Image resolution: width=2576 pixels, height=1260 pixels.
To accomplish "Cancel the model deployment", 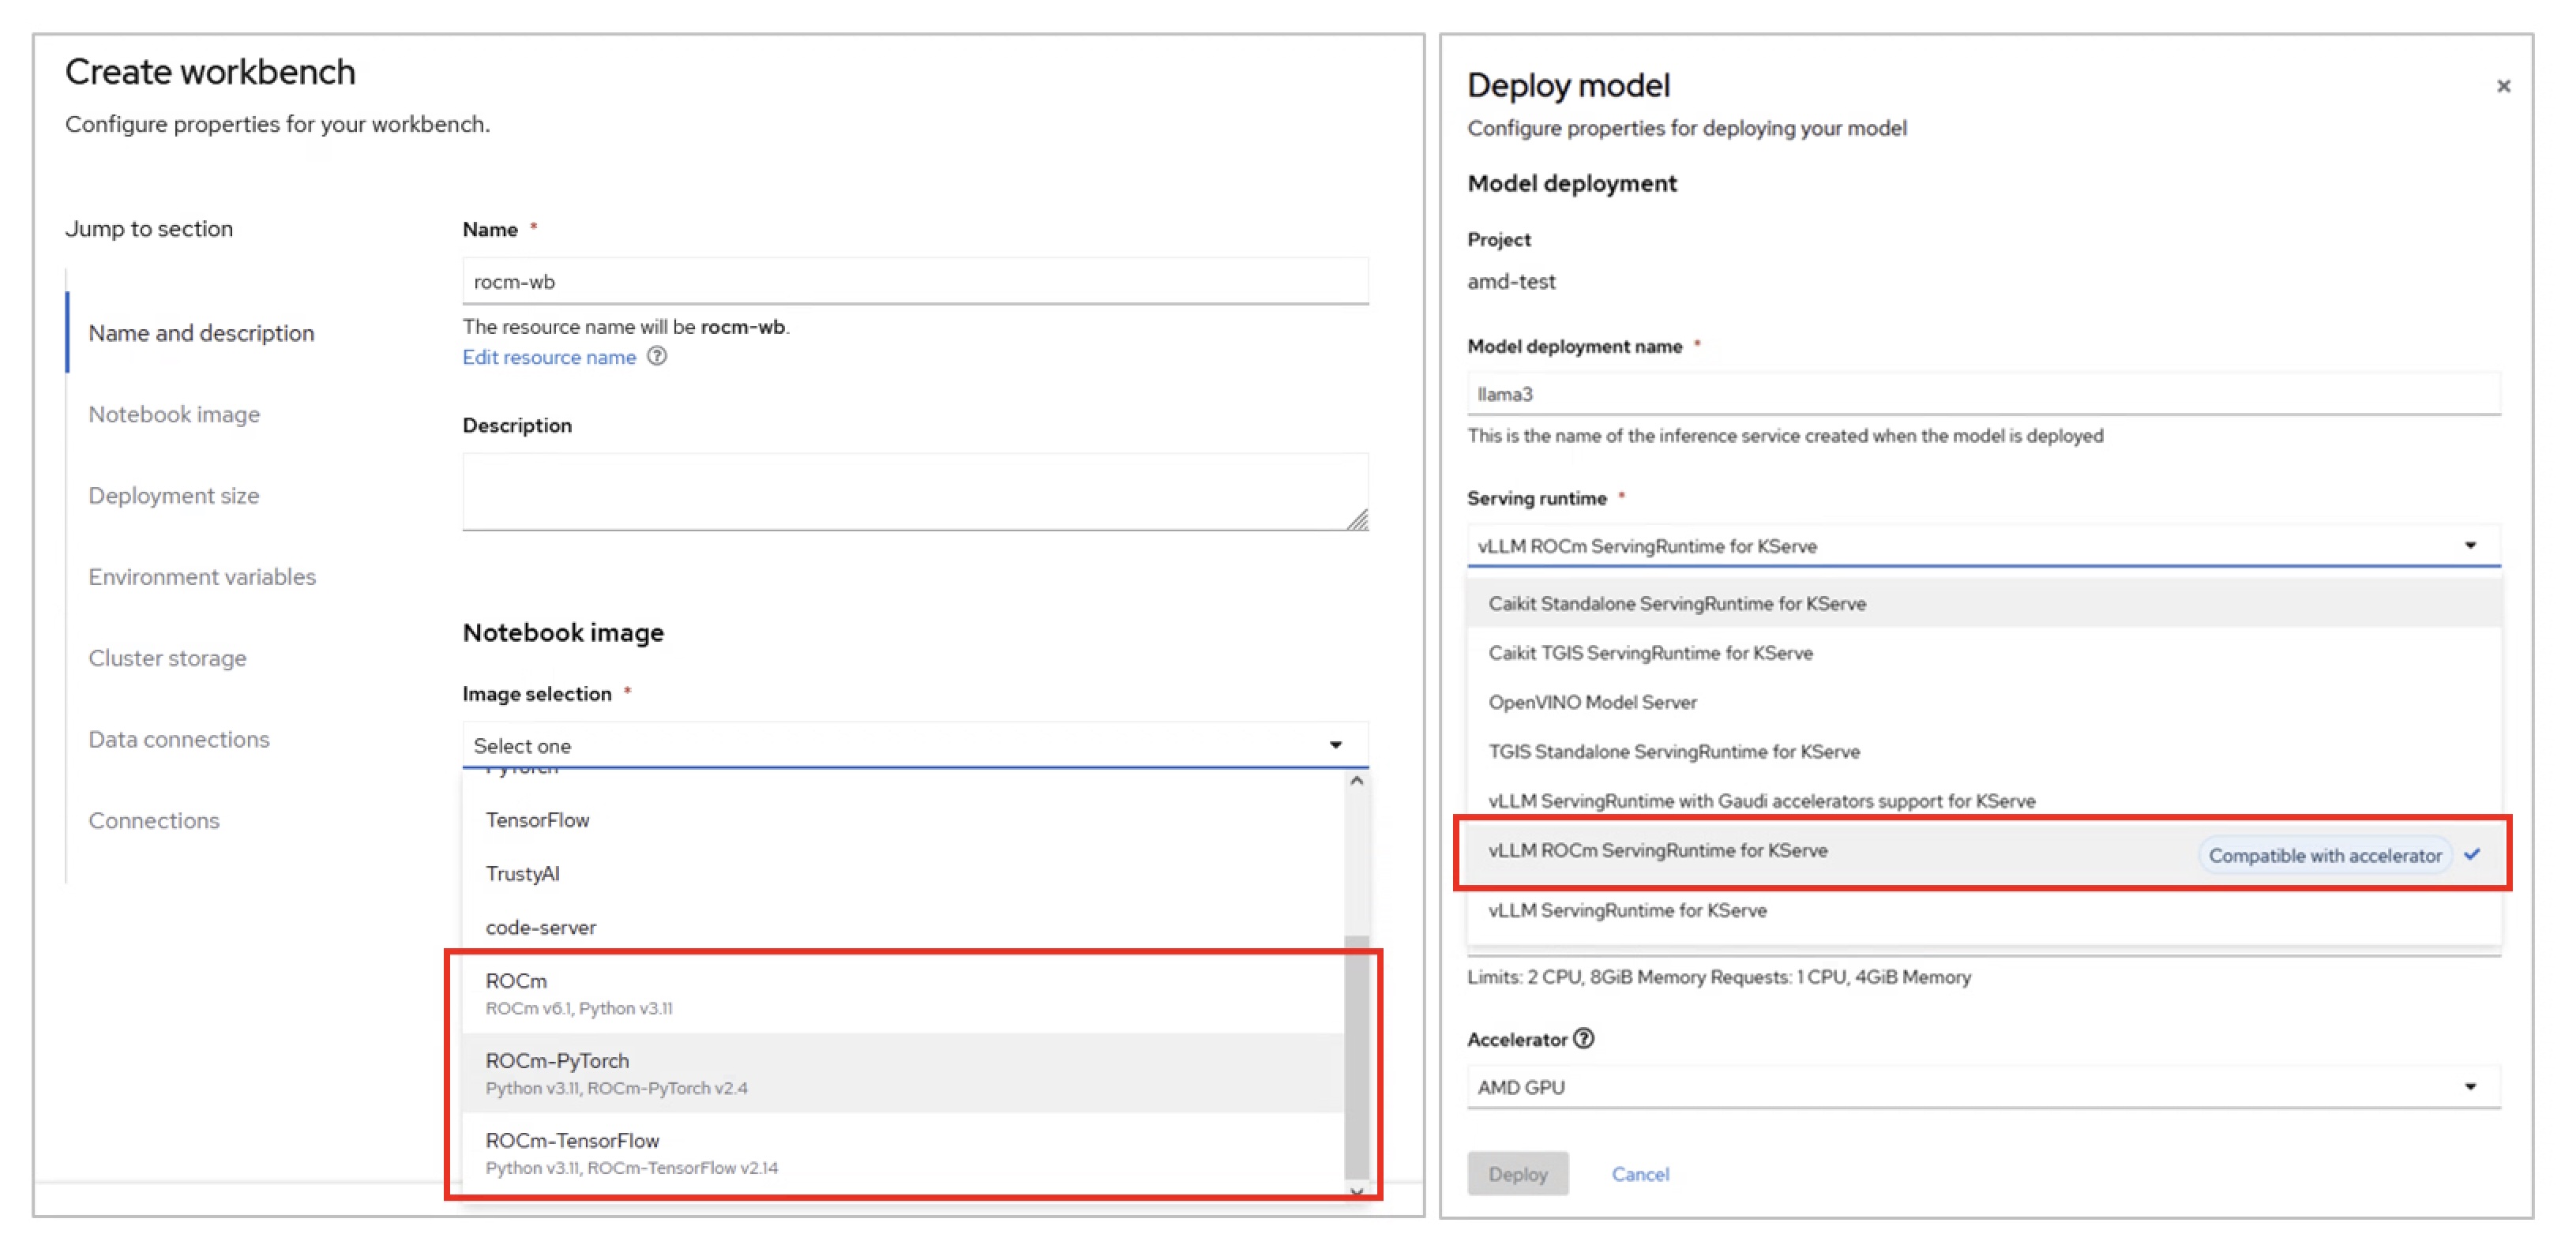I will [x=1640, y=1174].
